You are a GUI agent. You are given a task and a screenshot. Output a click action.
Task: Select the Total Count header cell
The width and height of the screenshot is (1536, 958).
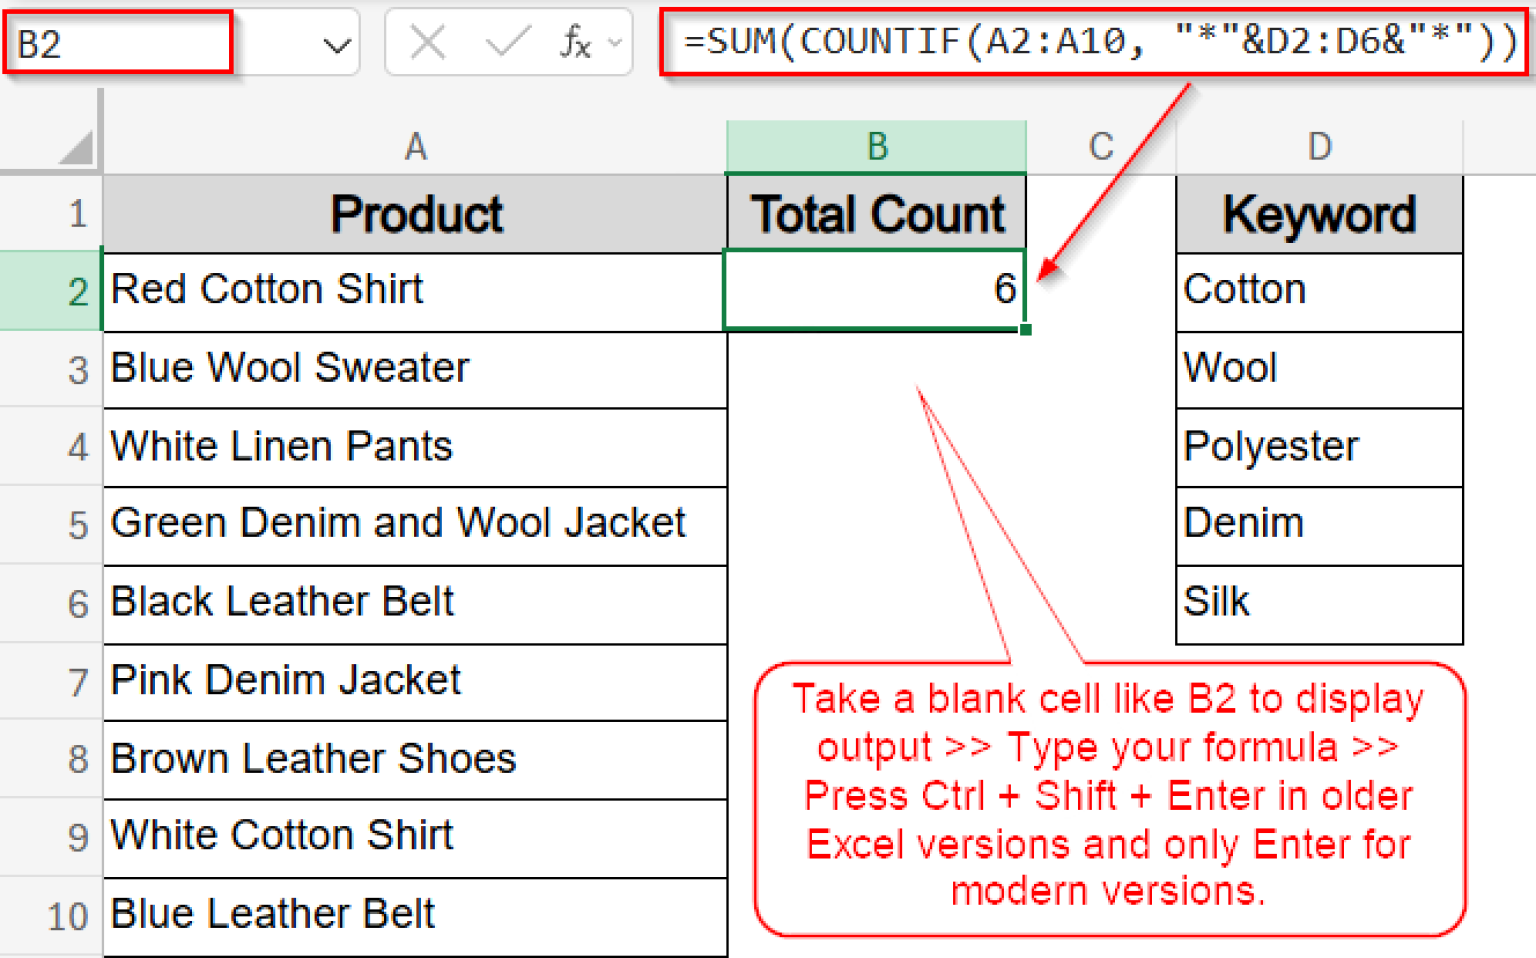(875, 213)
